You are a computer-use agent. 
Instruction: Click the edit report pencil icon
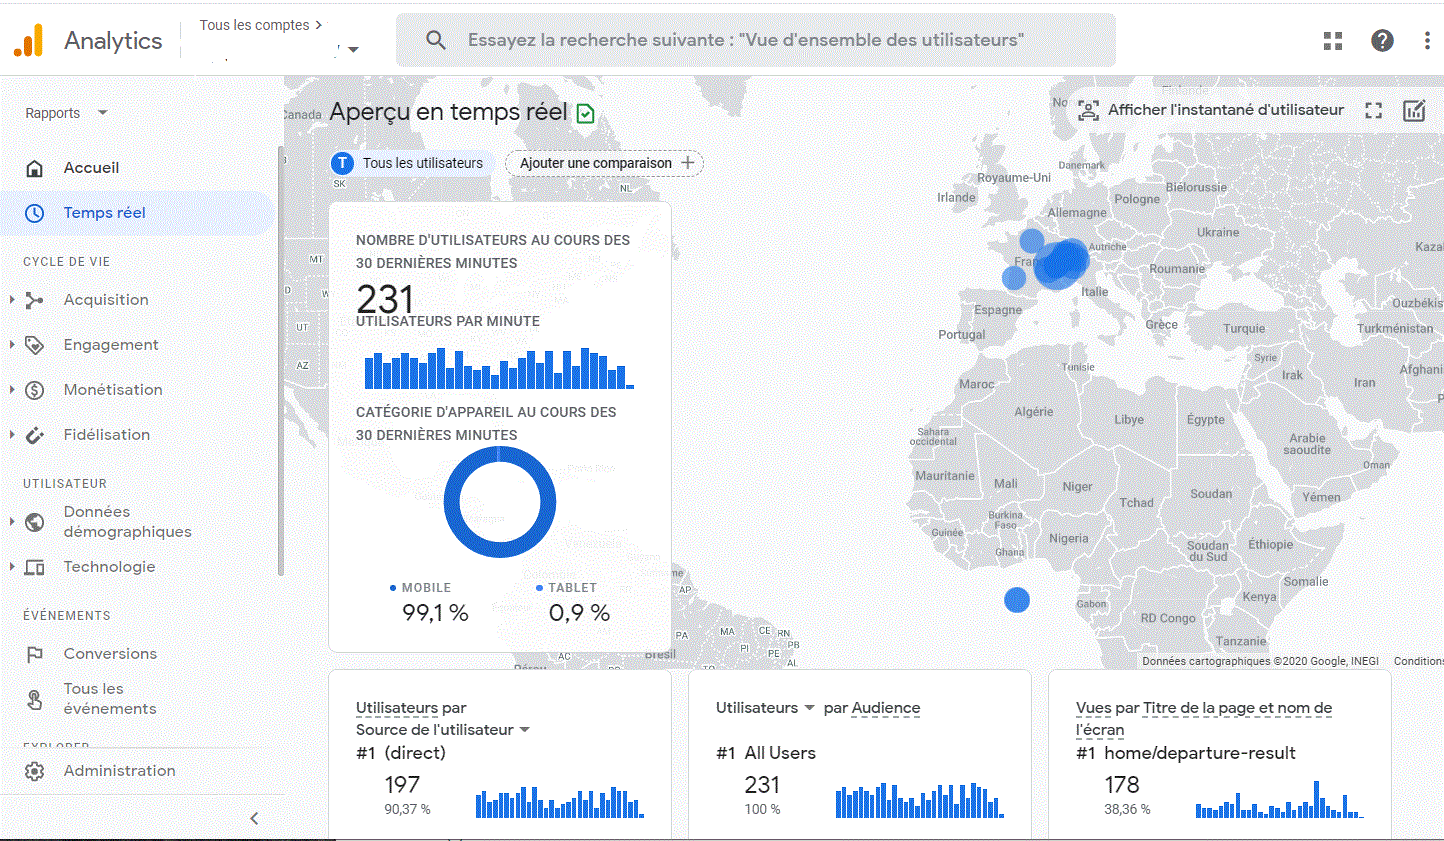(x=1414, y=111)
